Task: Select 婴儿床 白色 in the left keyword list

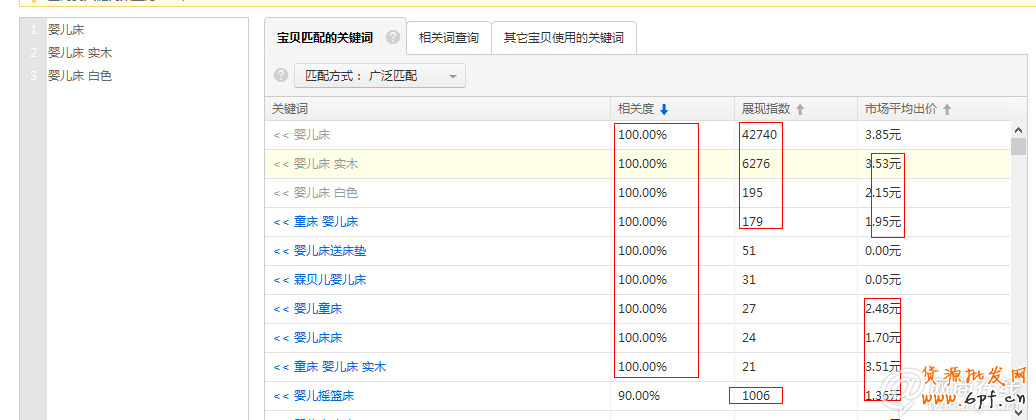Action: click(x=80, y=76)
